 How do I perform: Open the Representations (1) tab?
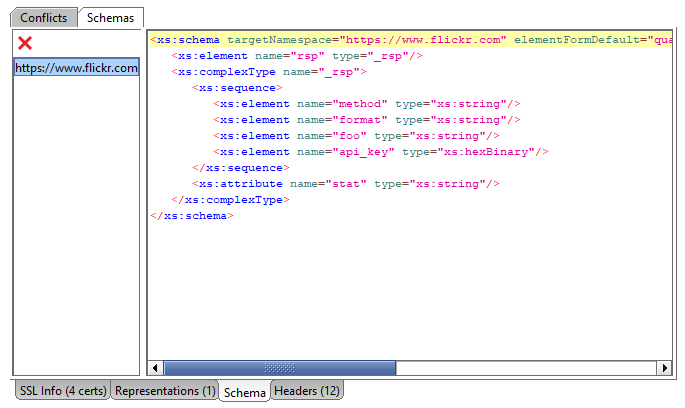165,391
